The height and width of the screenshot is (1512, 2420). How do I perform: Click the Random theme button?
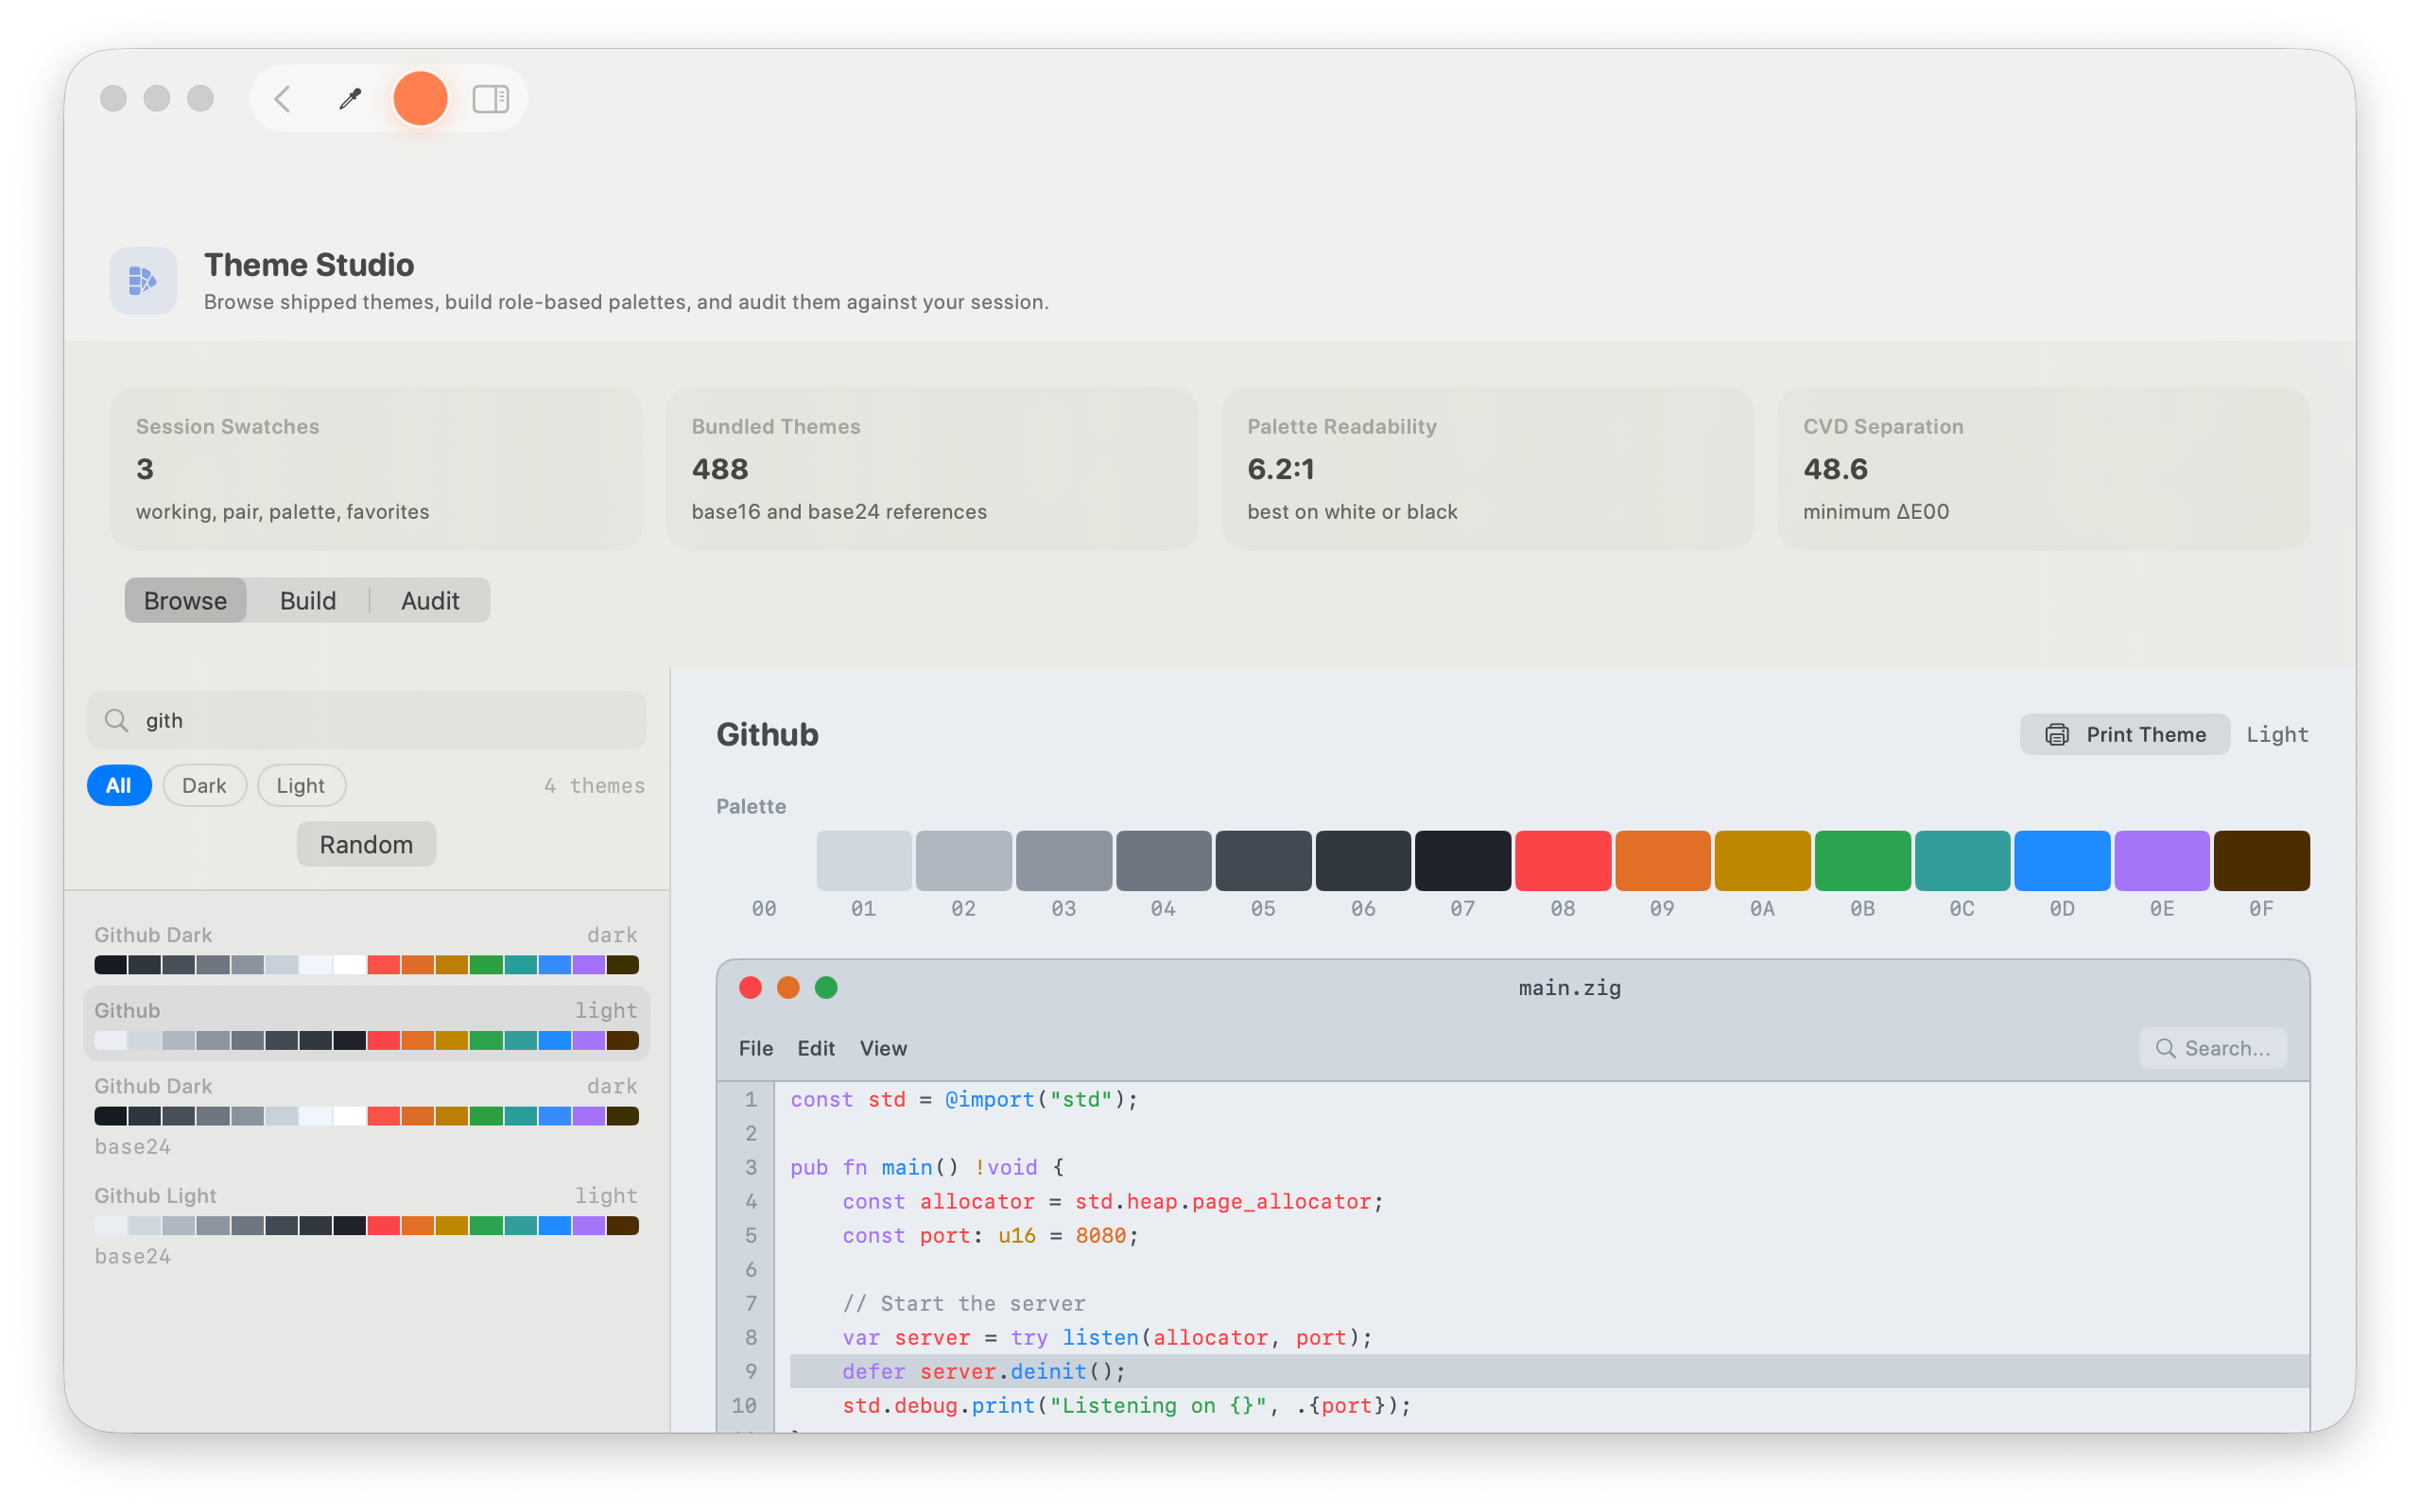point(366,845)
